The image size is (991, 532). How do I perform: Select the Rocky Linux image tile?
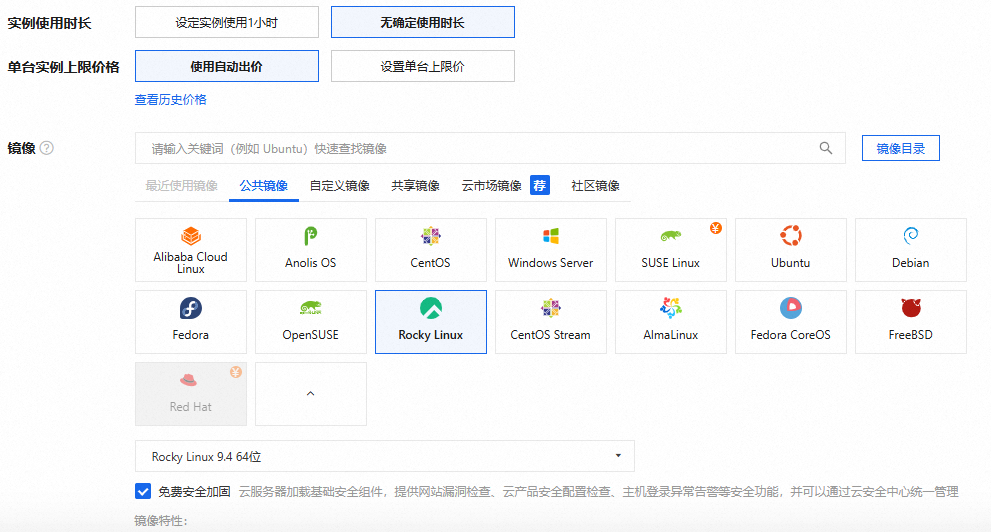click(431, 322)
